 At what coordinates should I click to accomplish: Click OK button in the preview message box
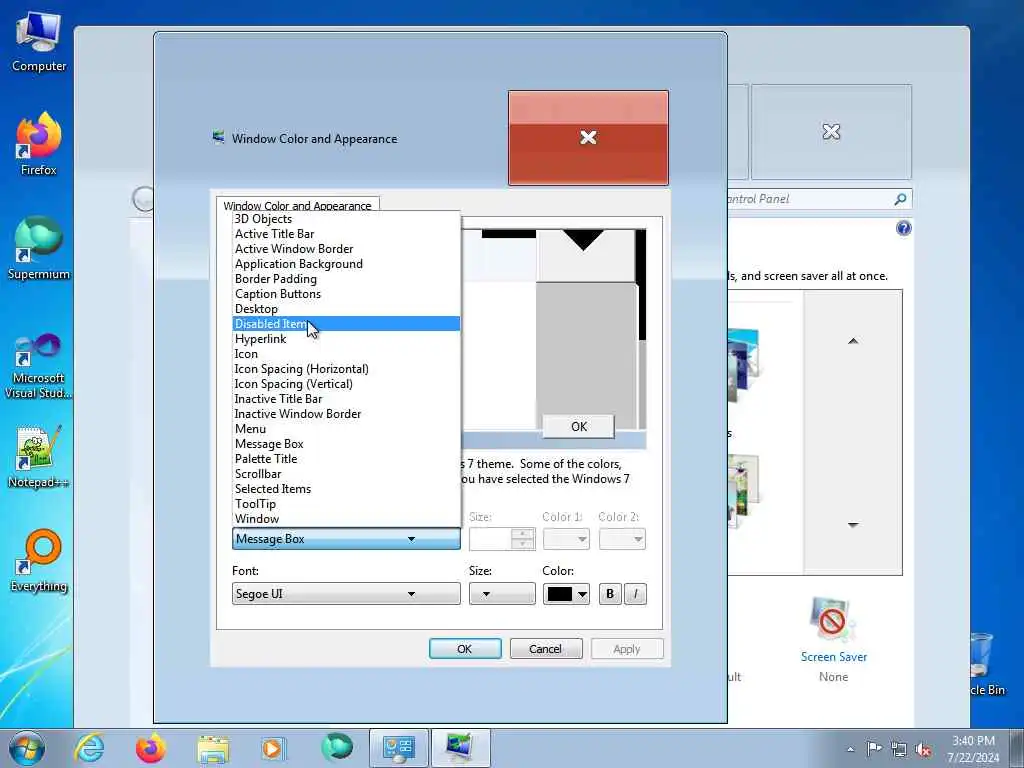[579, 426]
